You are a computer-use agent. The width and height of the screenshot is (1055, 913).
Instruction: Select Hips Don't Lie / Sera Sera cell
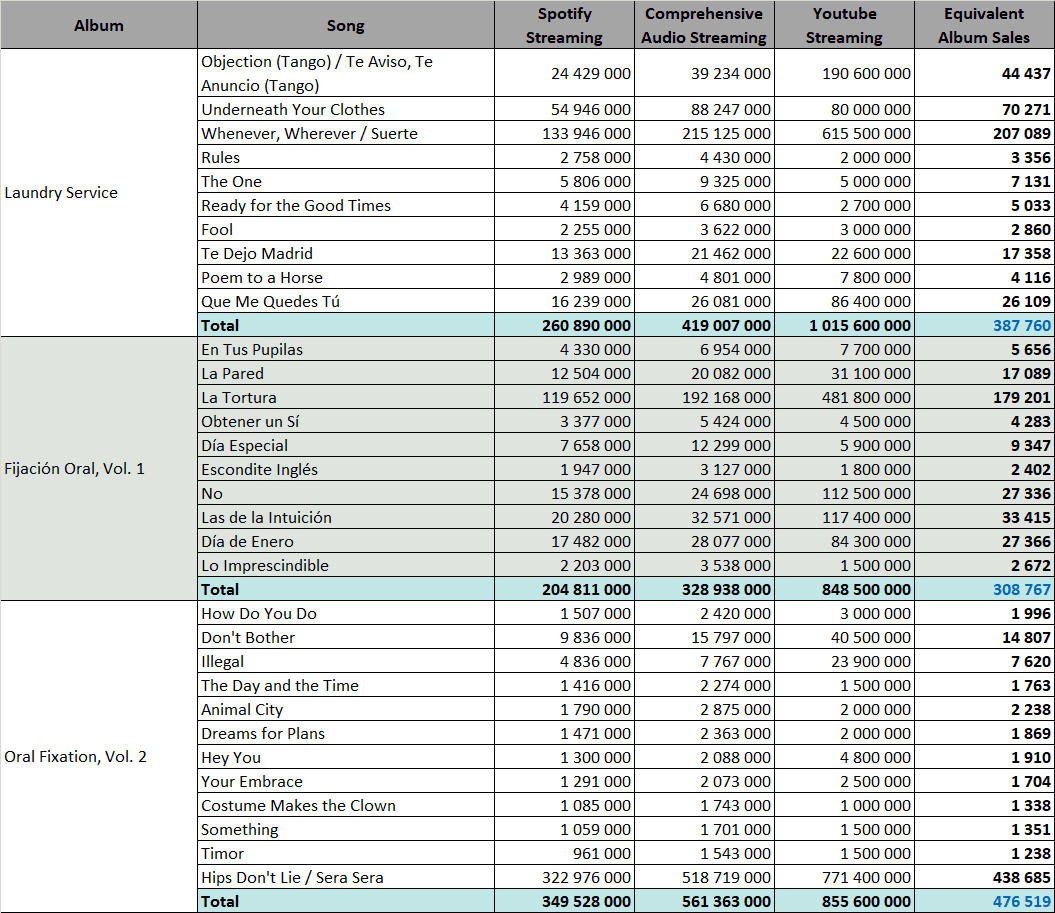click(x=346, y=877)
